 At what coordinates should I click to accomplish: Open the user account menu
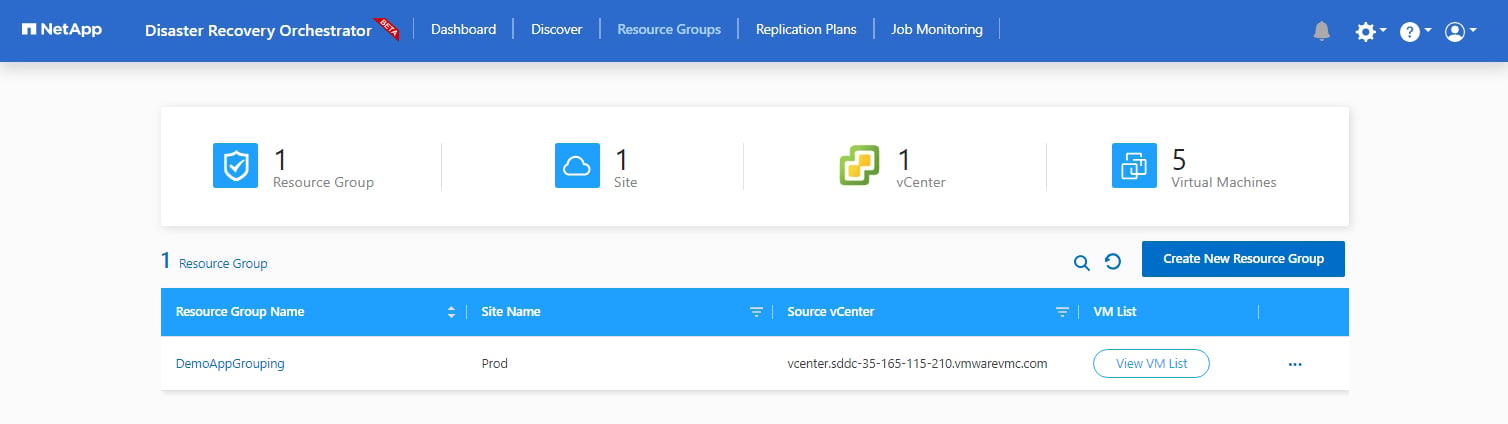click(1460, 31)
